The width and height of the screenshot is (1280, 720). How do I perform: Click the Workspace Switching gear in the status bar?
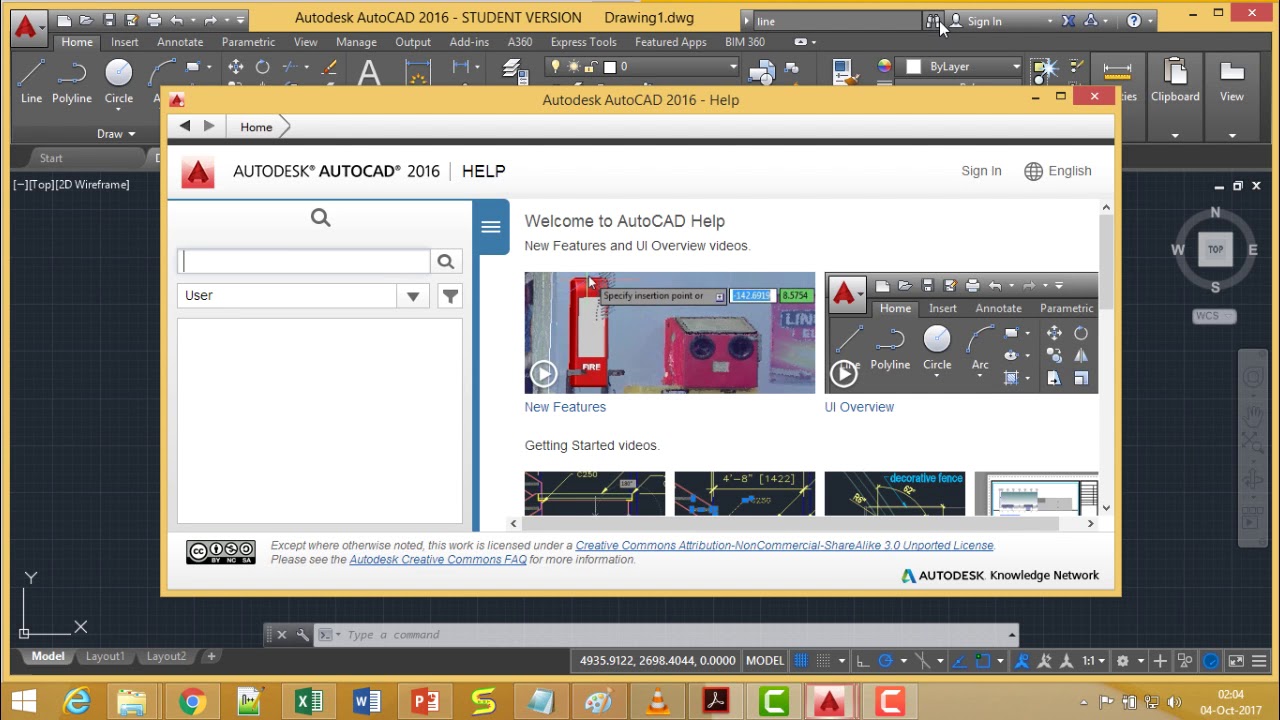pyautogui.click(x=1123, y=661)
